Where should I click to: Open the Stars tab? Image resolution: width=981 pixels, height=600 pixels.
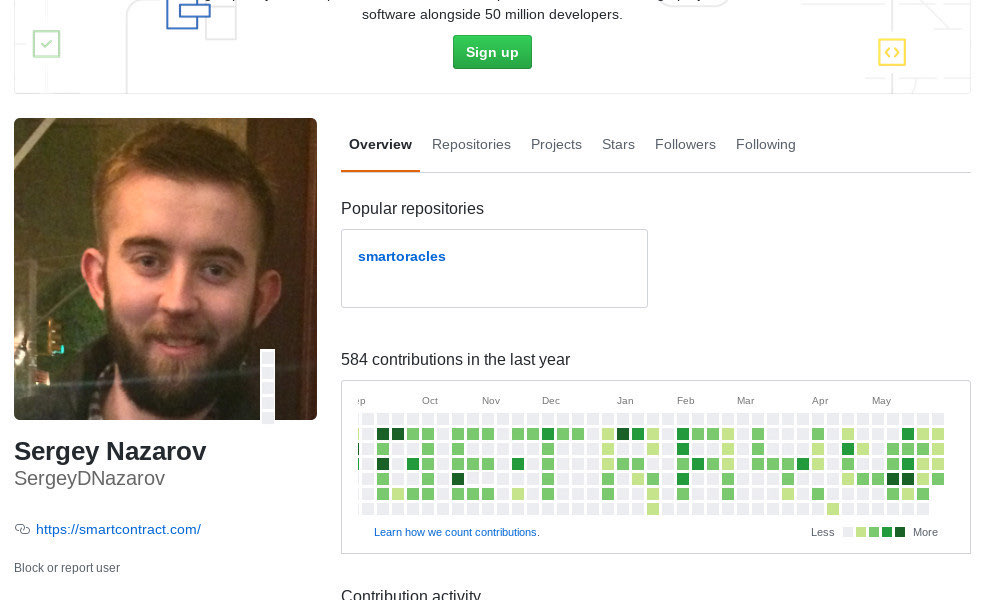click(618, 145)
